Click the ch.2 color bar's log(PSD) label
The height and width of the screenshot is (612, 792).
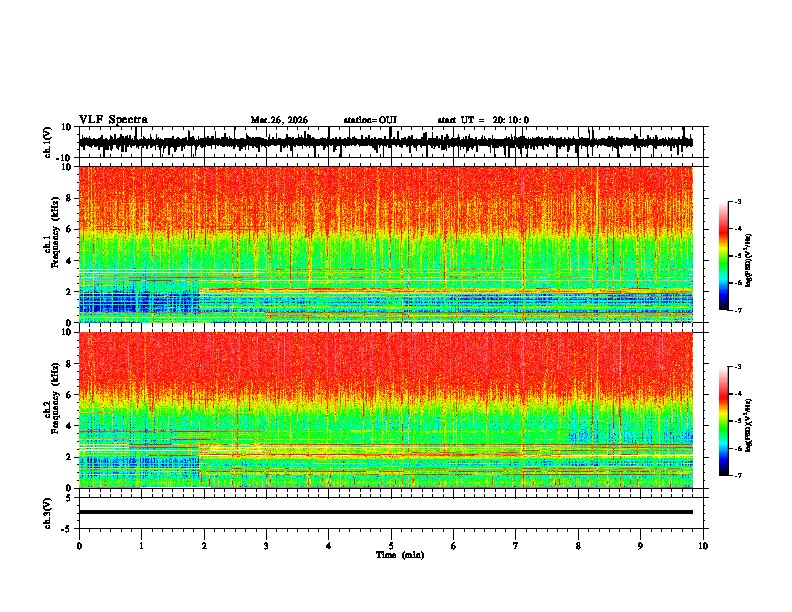tap(749, 424)
